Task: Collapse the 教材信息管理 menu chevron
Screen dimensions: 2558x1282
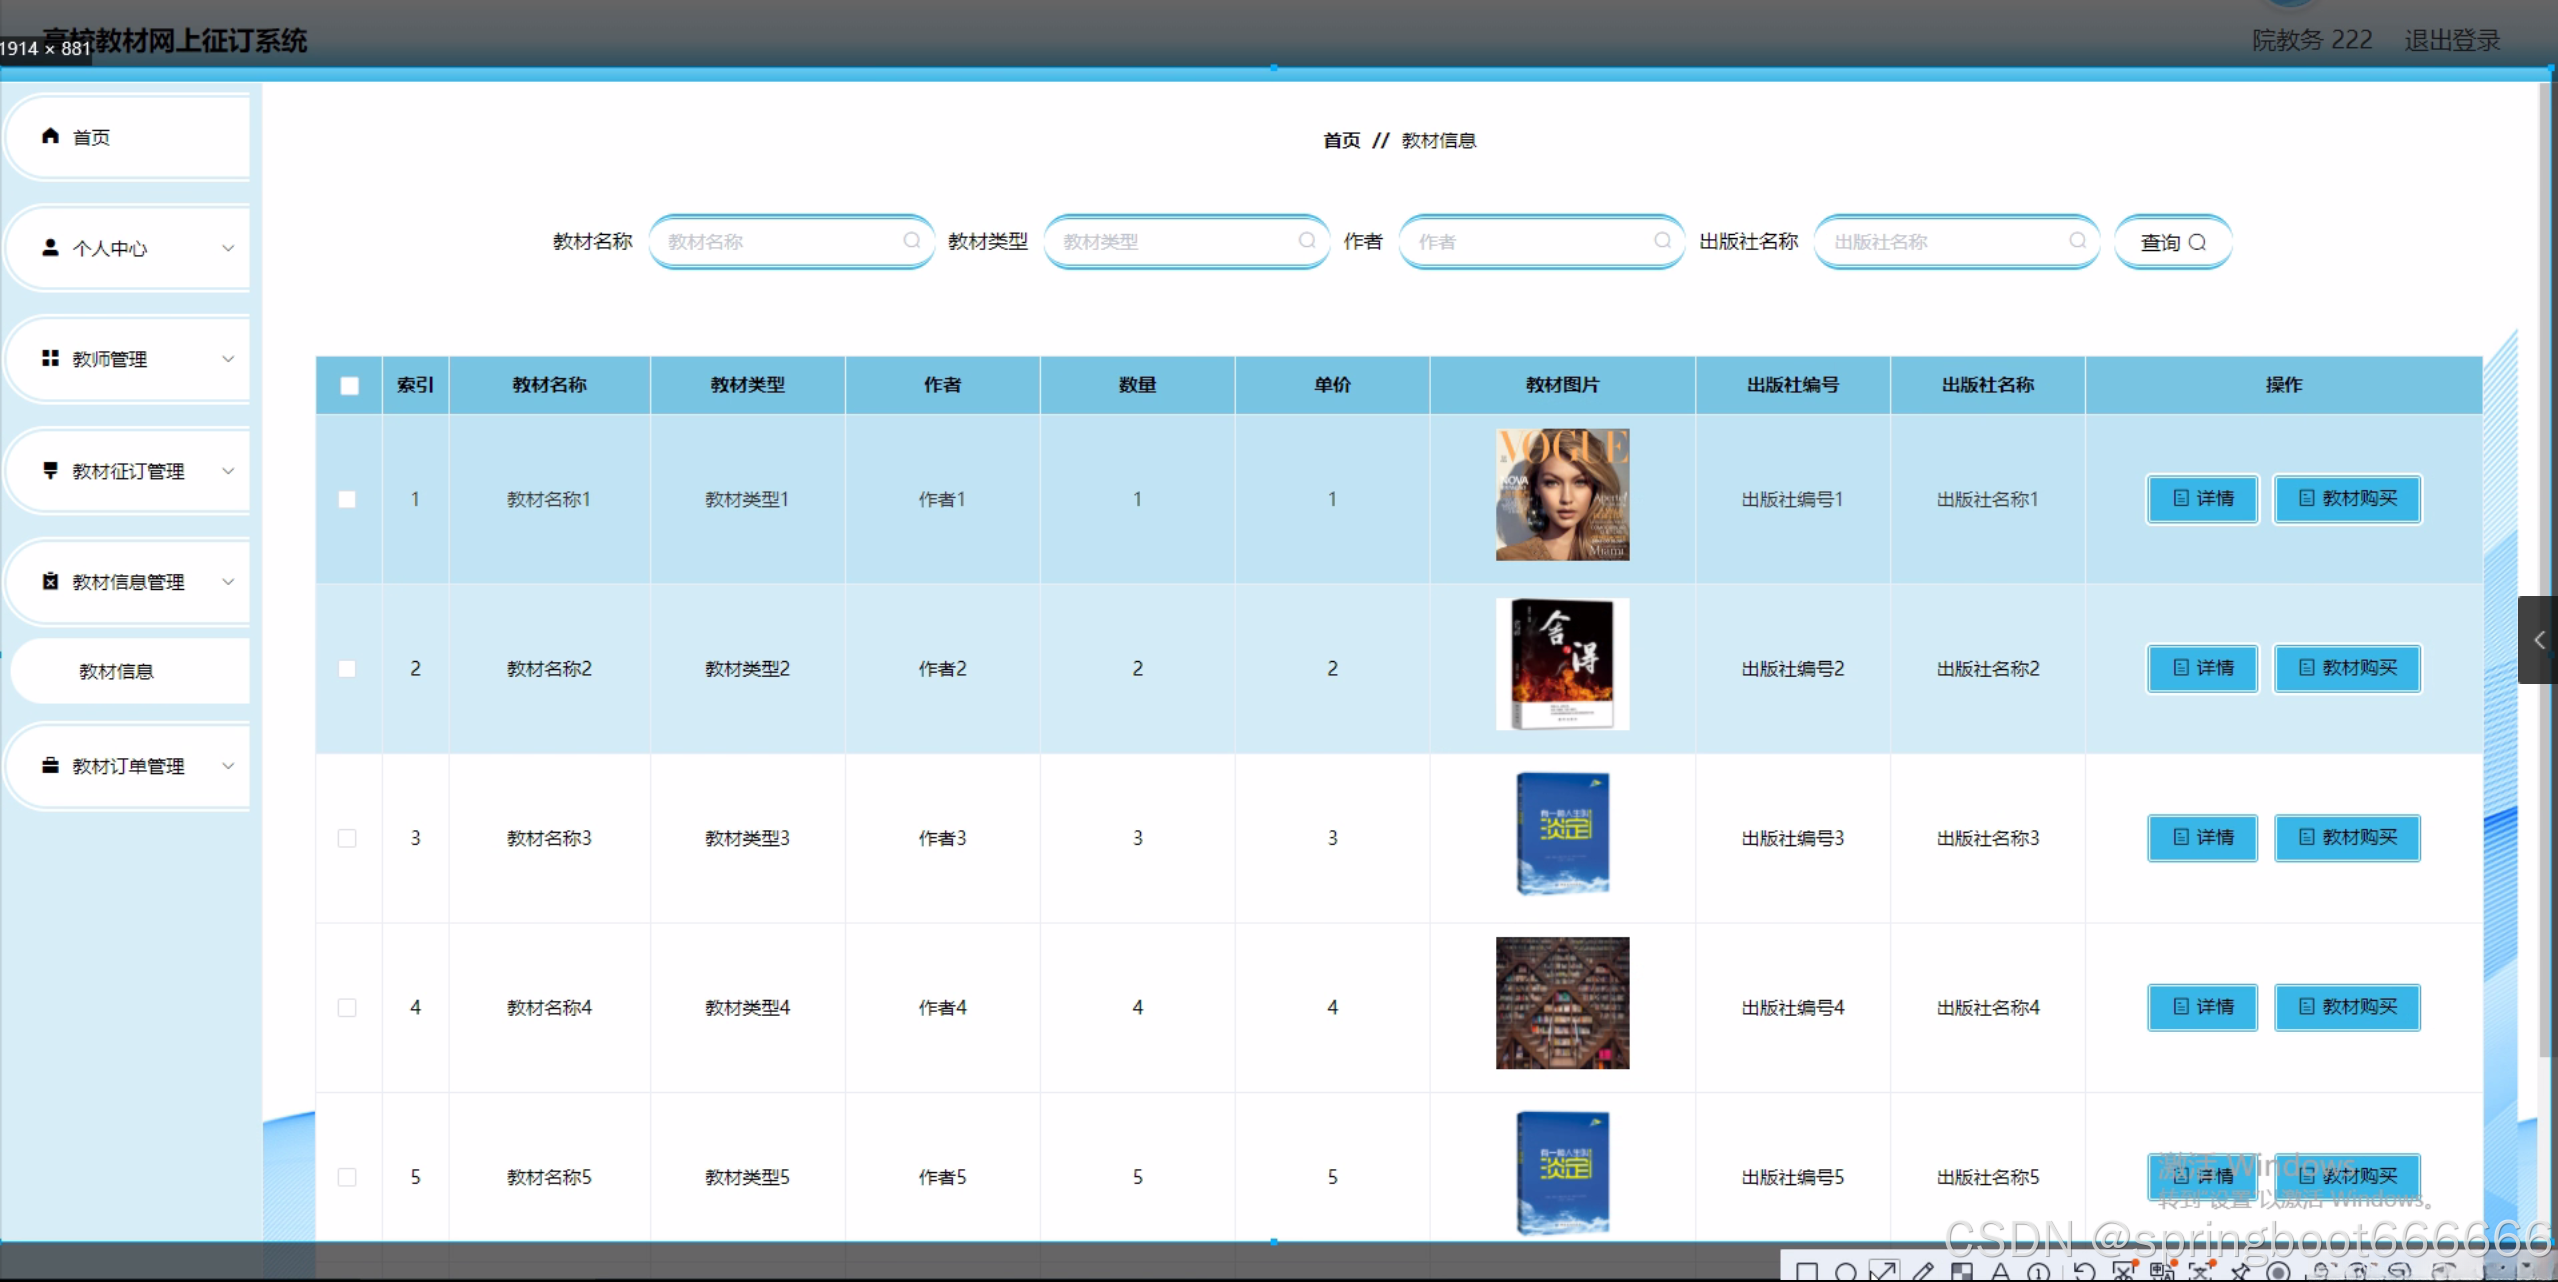Action: (x=228, y=582)
